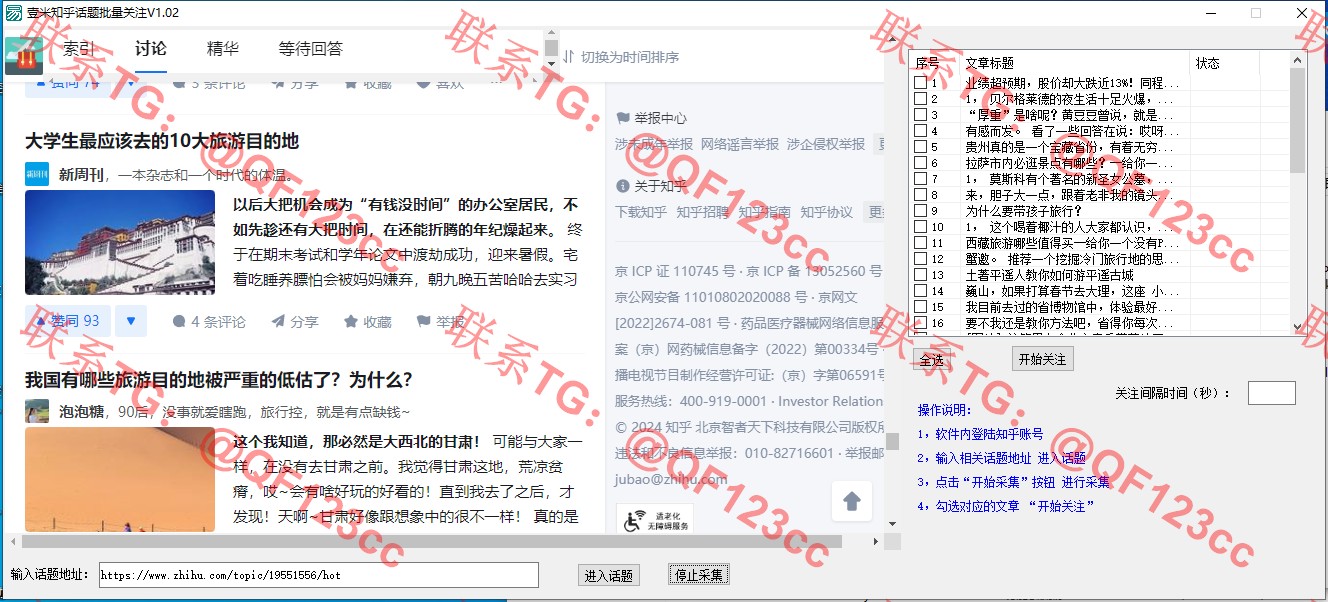Click the 停止采集 button
The width and height of the screenshot is (1328, 602).
click(699, 575)
